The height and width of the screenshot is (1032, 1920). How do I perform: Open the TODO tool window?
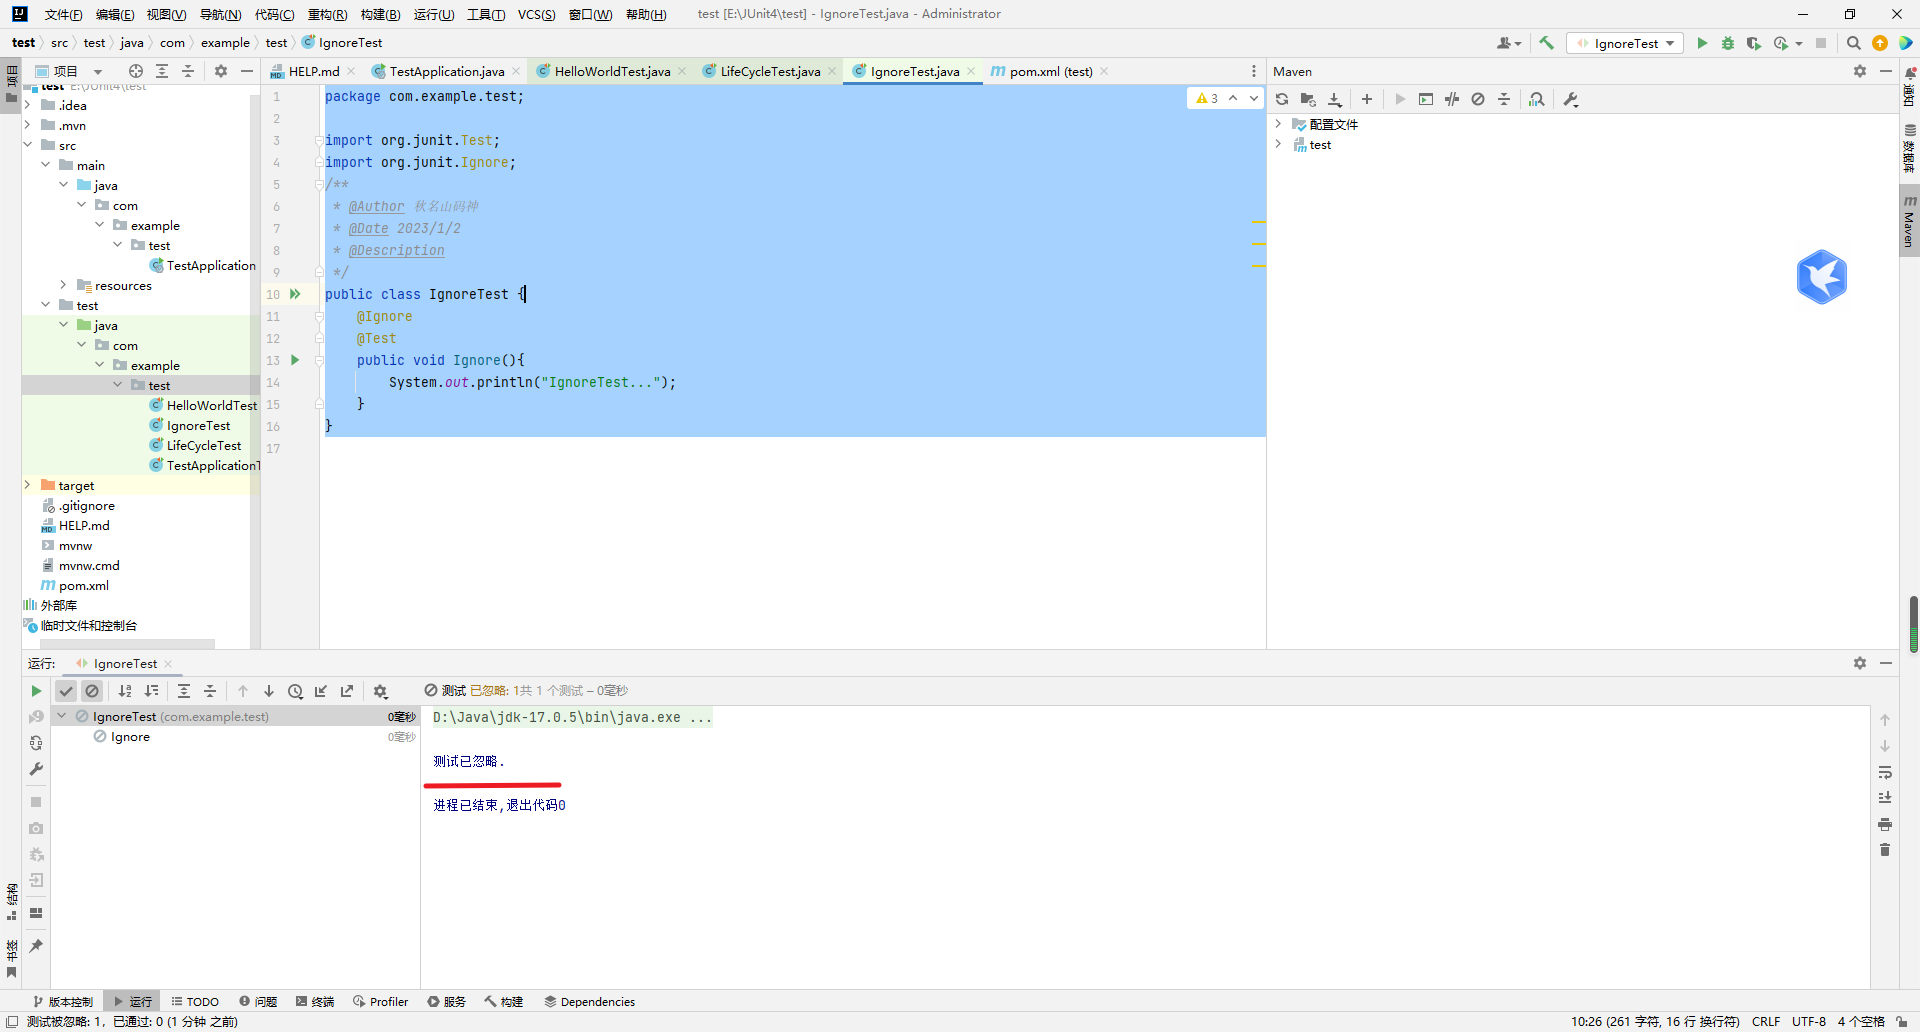pyautogui.click(x=195, y=1001)
